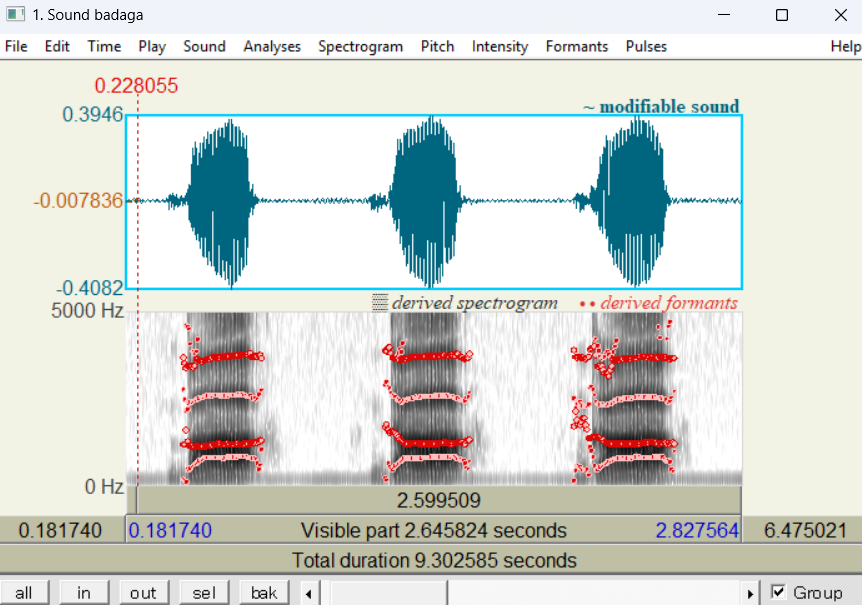Play the 0.181740 segment before the window
The height and width of the screenshot is (605, 862).
tap(62, 530)
